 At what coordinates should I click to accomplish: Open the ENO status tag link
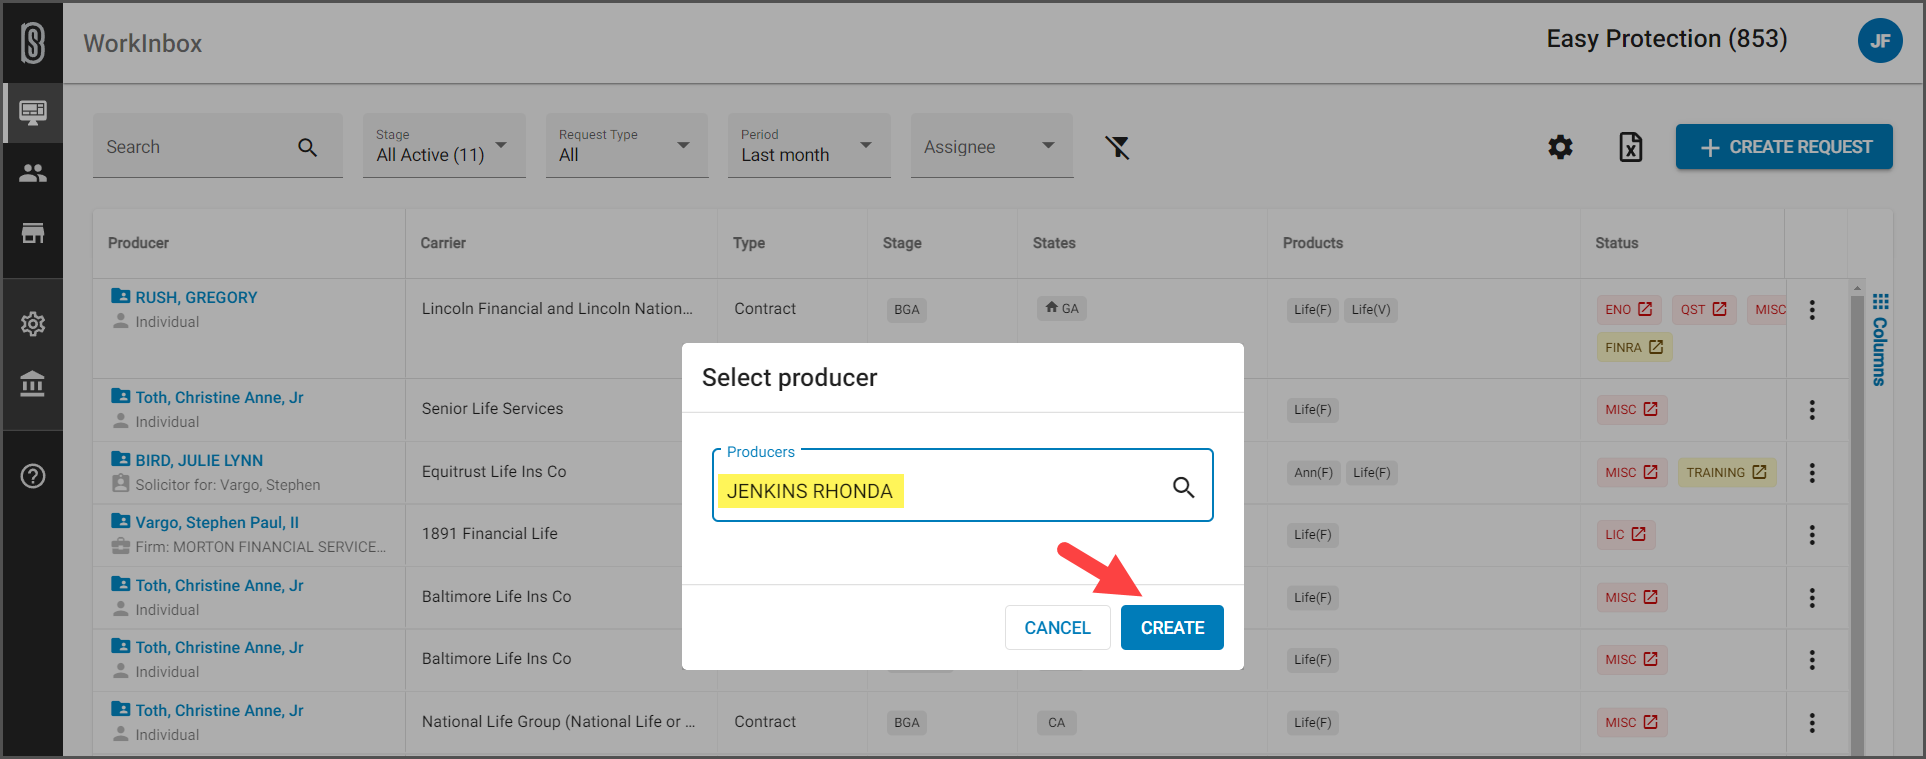1629,309
